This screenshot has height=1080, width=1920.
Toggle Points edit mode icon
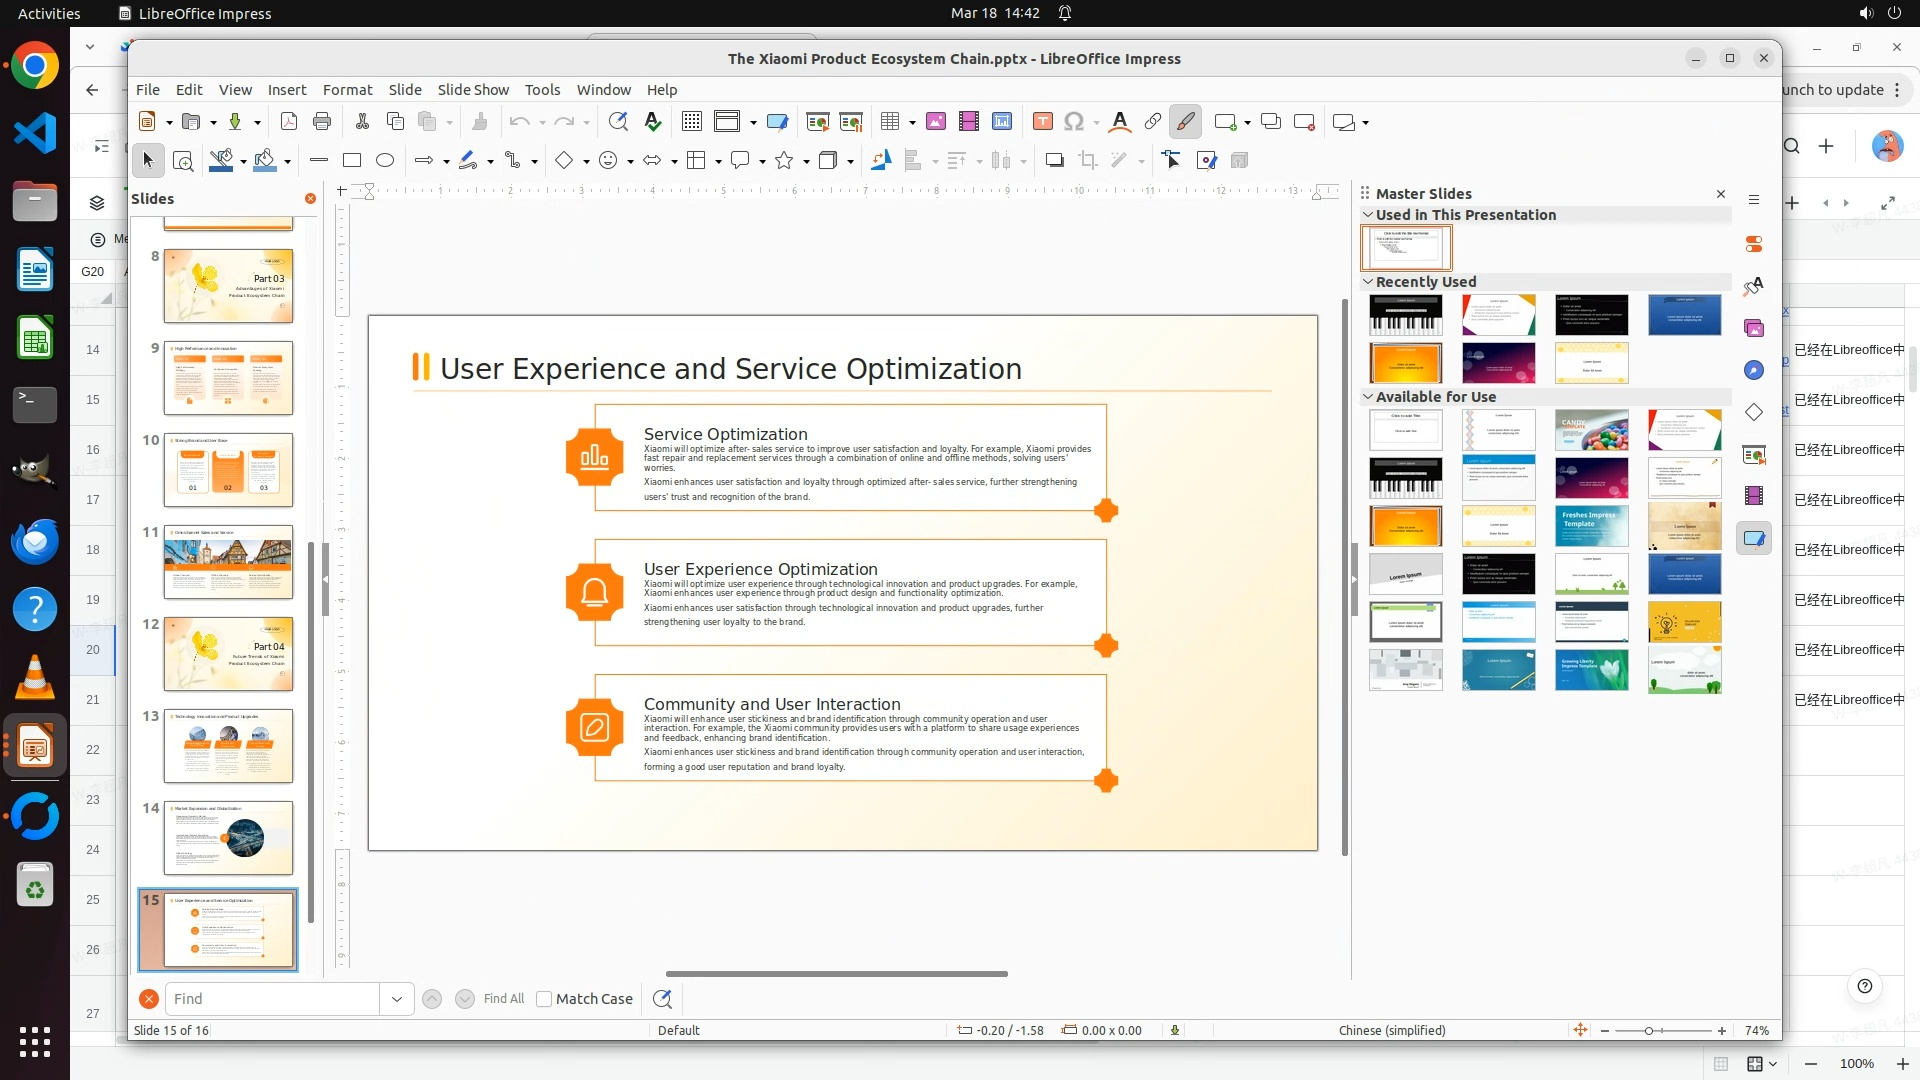click(x=1171, y=160)
